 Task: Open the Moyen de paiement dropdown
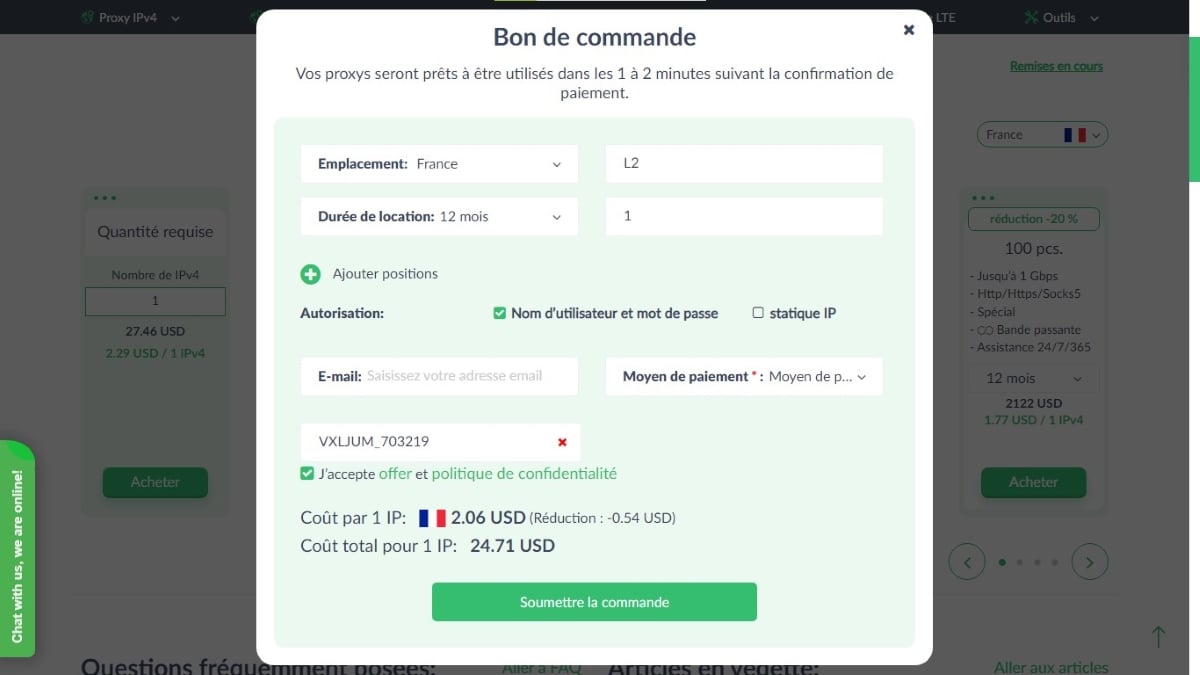744,377
